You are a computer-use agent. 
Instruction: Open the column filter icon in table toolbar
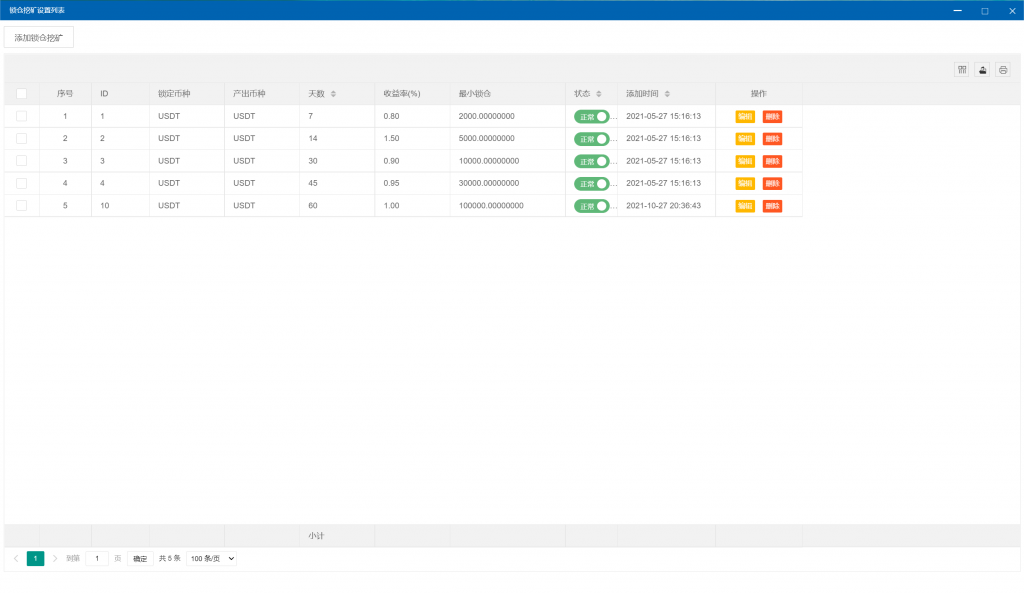pos(962,70)
